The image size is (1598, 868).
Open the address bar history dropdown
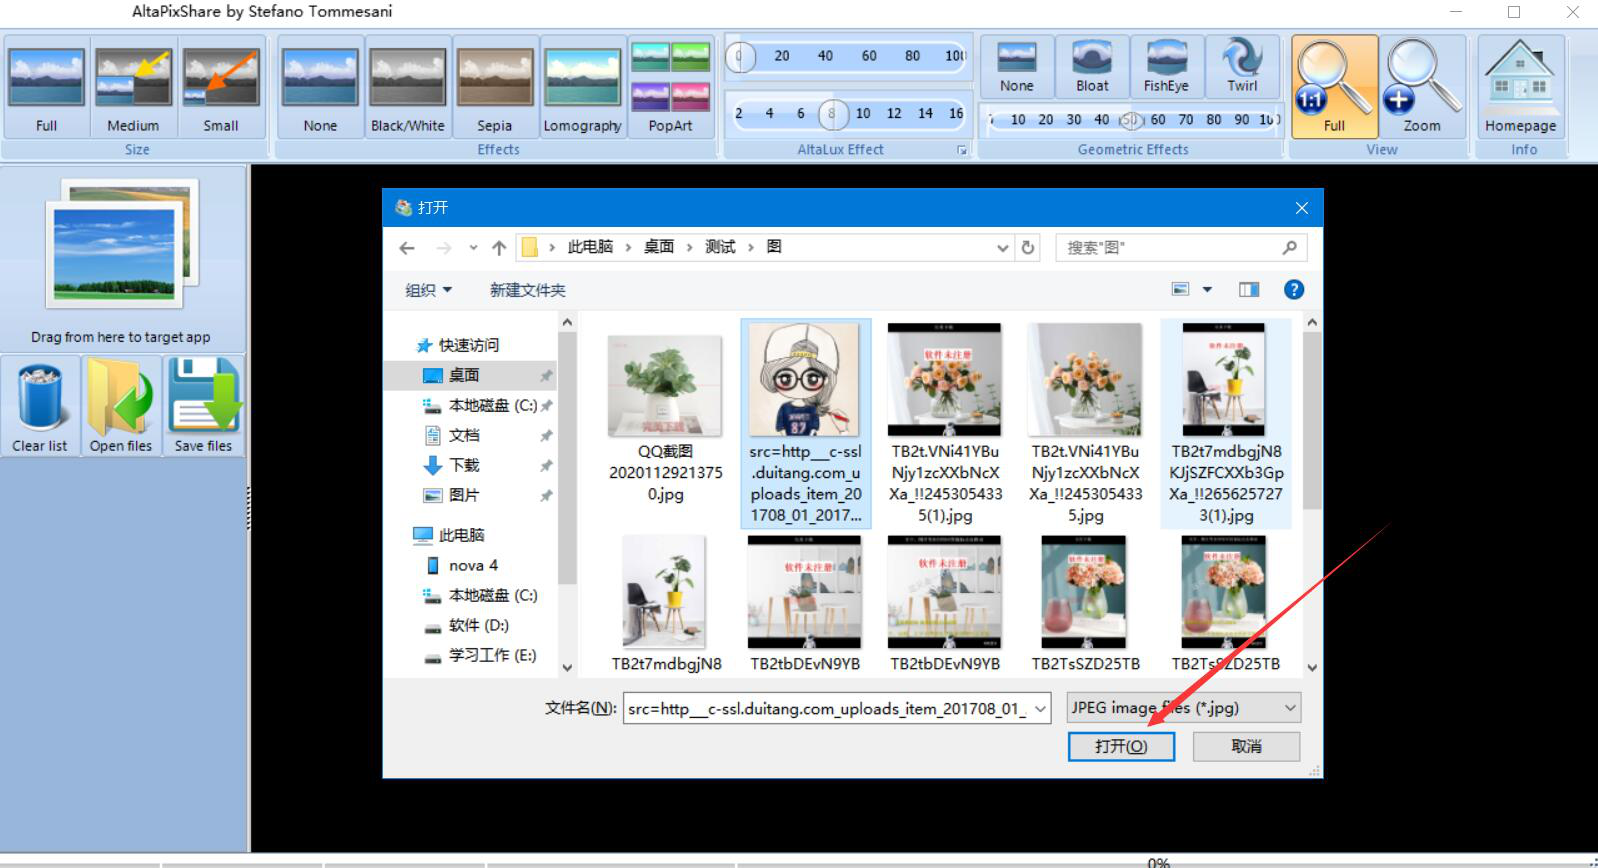coord(1003,248)
